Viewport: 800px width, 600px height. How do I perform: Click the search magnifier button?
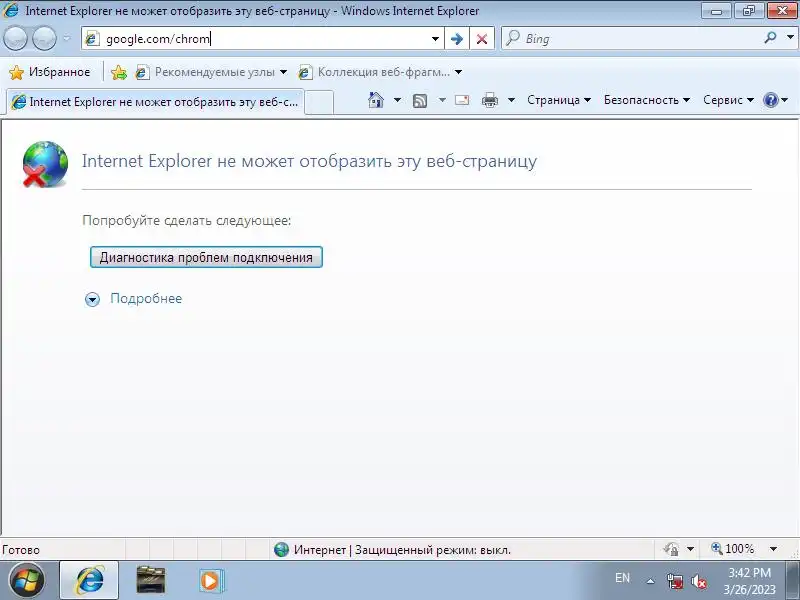click(x=771, y=37)
